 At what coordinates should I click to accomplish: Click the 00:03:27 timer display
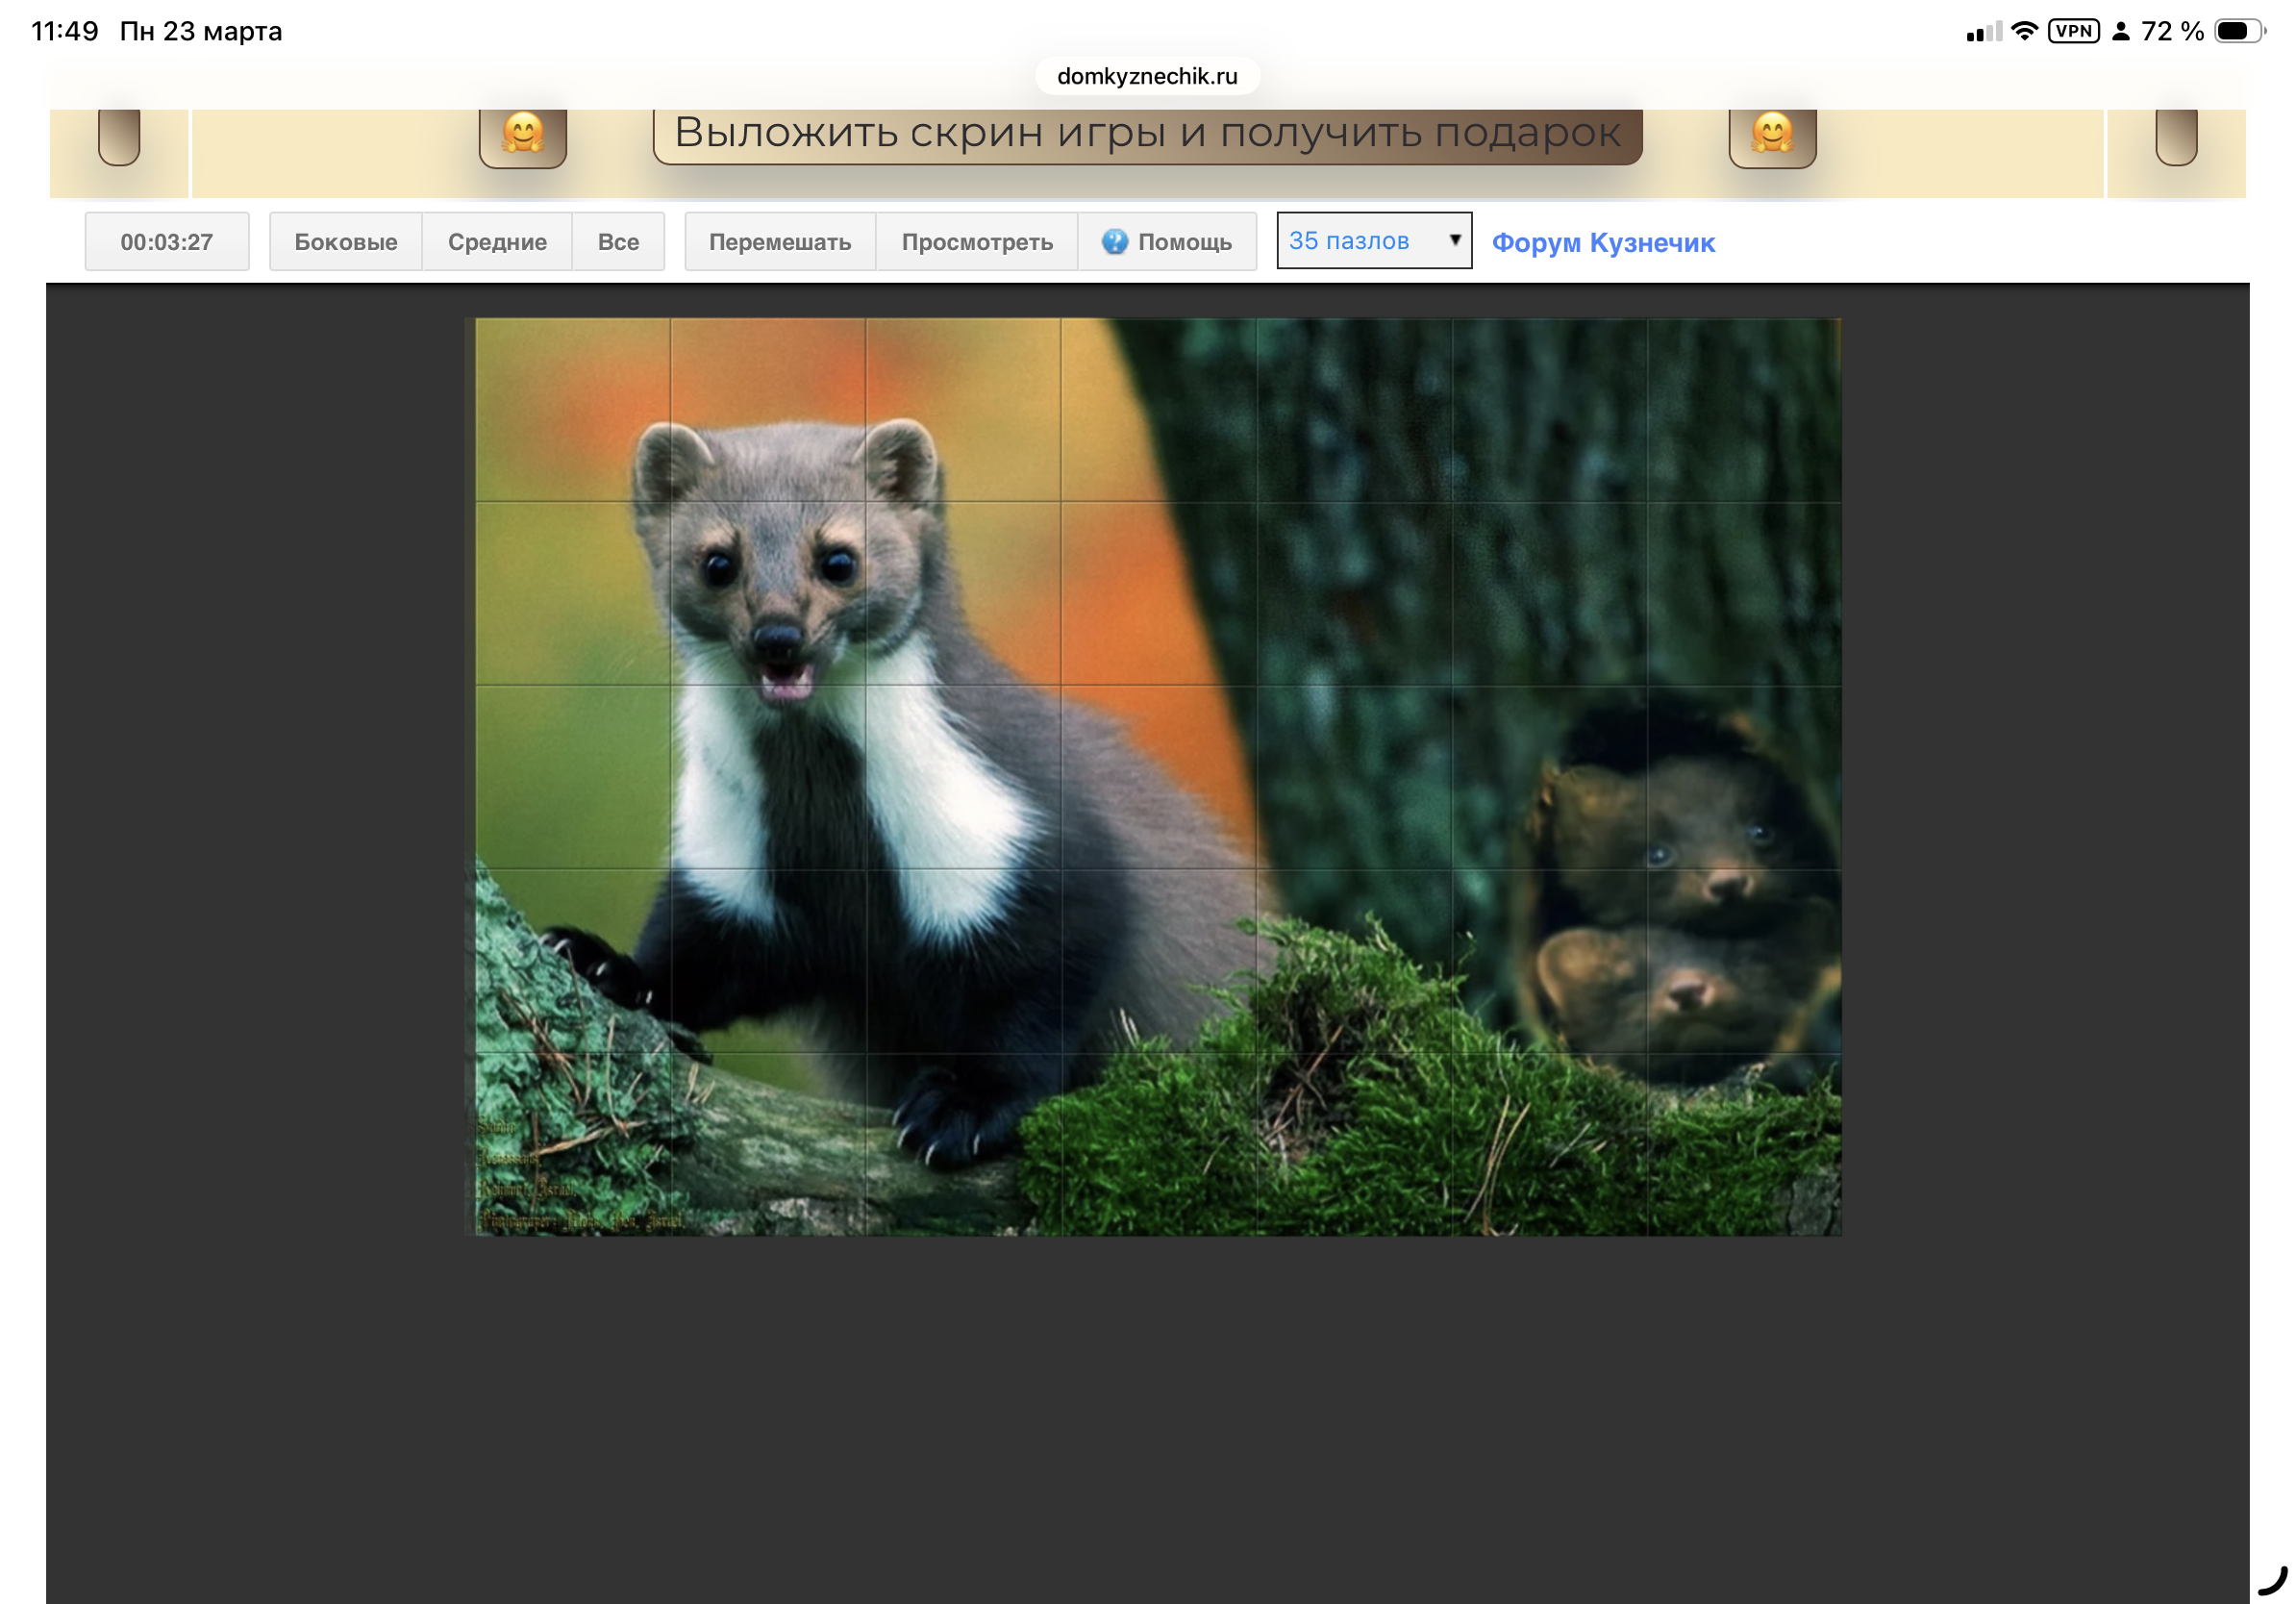[166, 242]
